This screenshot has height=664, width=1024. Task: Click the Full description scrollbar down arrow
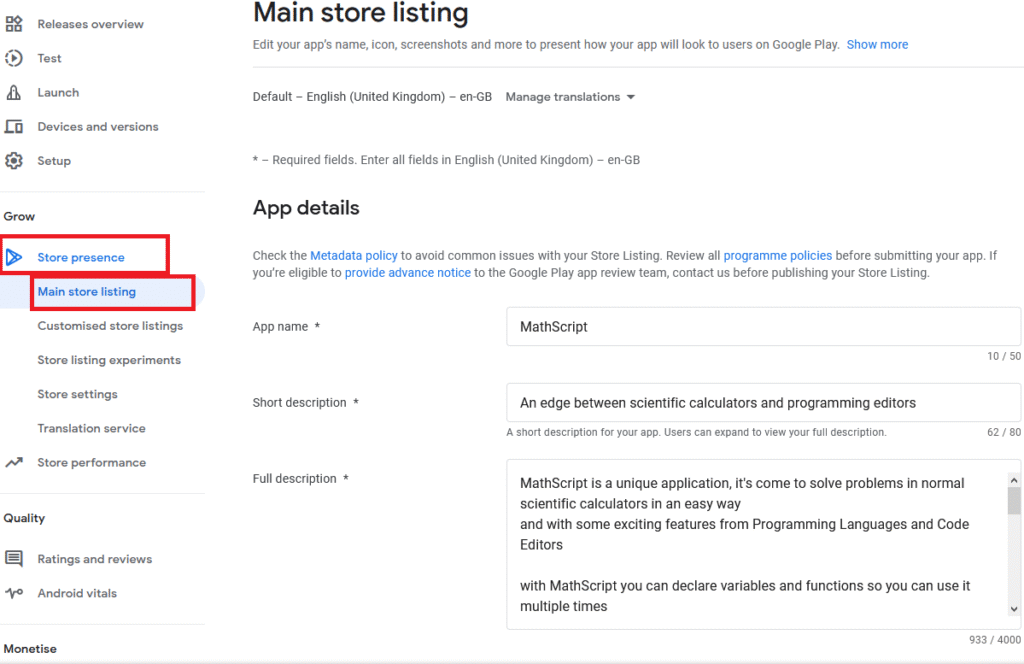pos(1014,609)
